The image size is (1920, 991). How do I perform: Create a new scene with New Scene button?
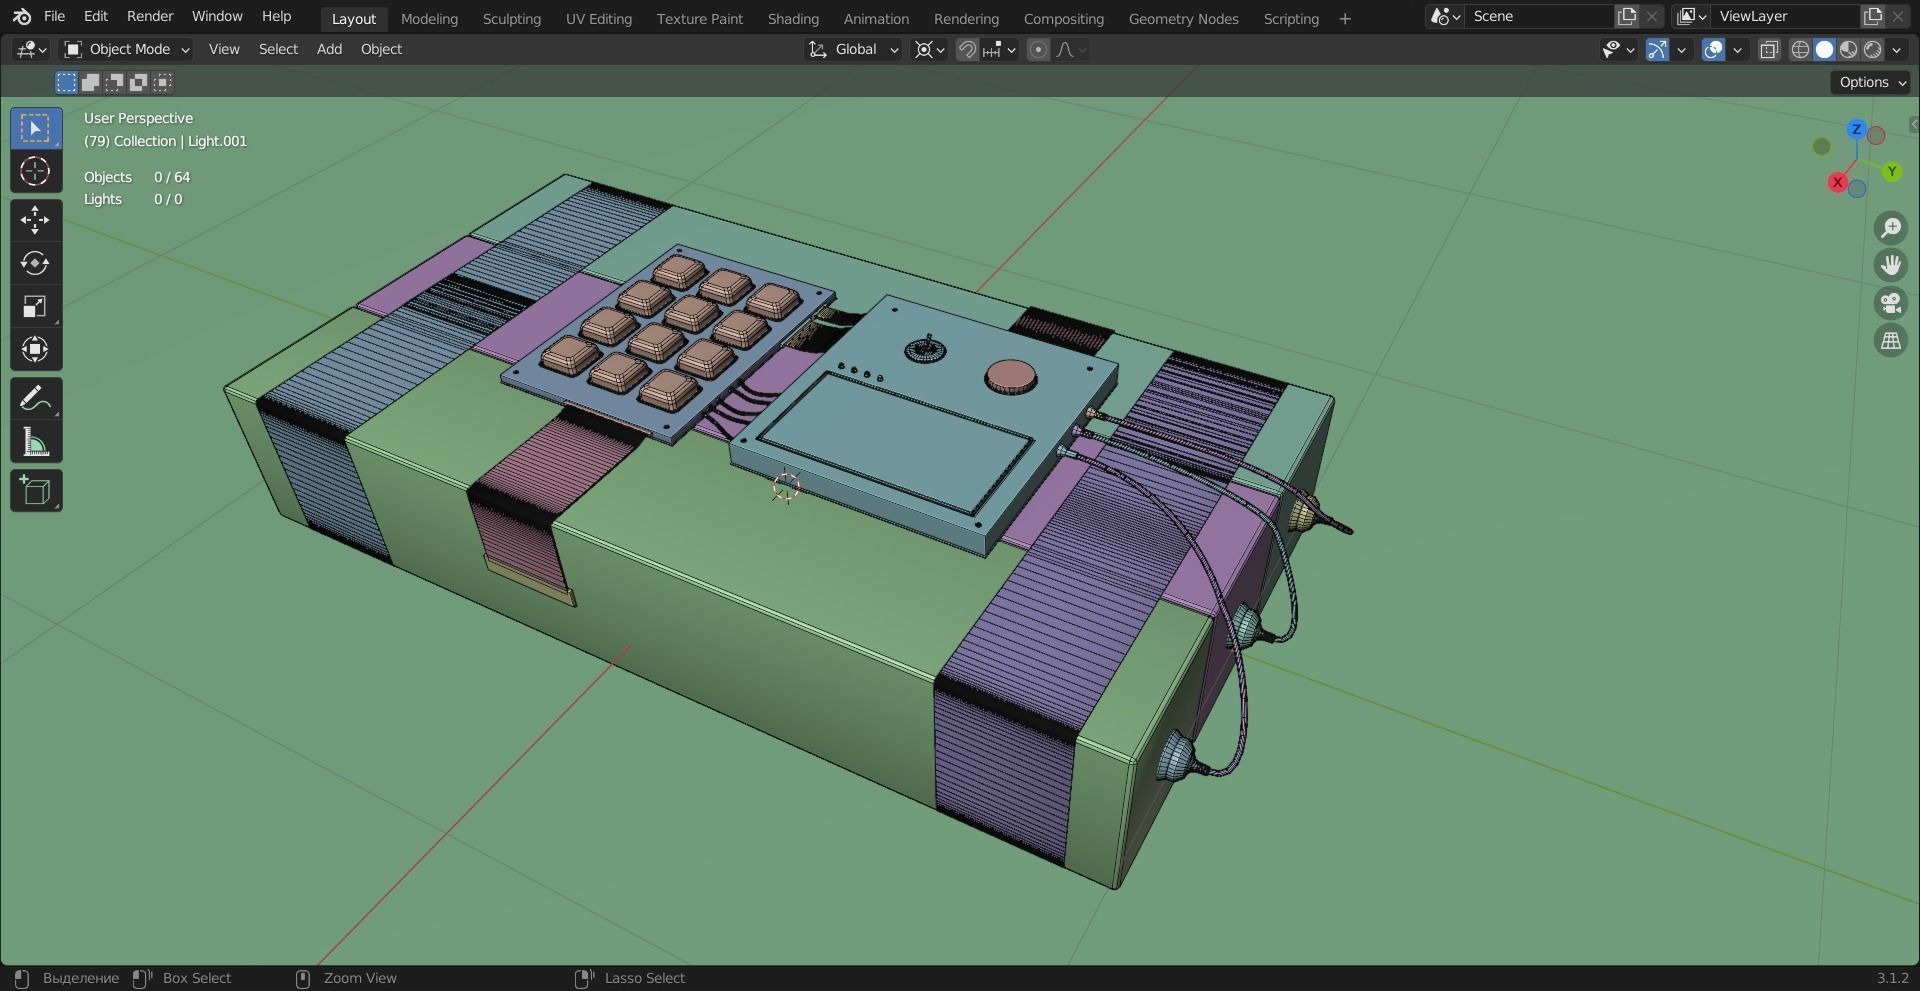[x=1626, y=16]
